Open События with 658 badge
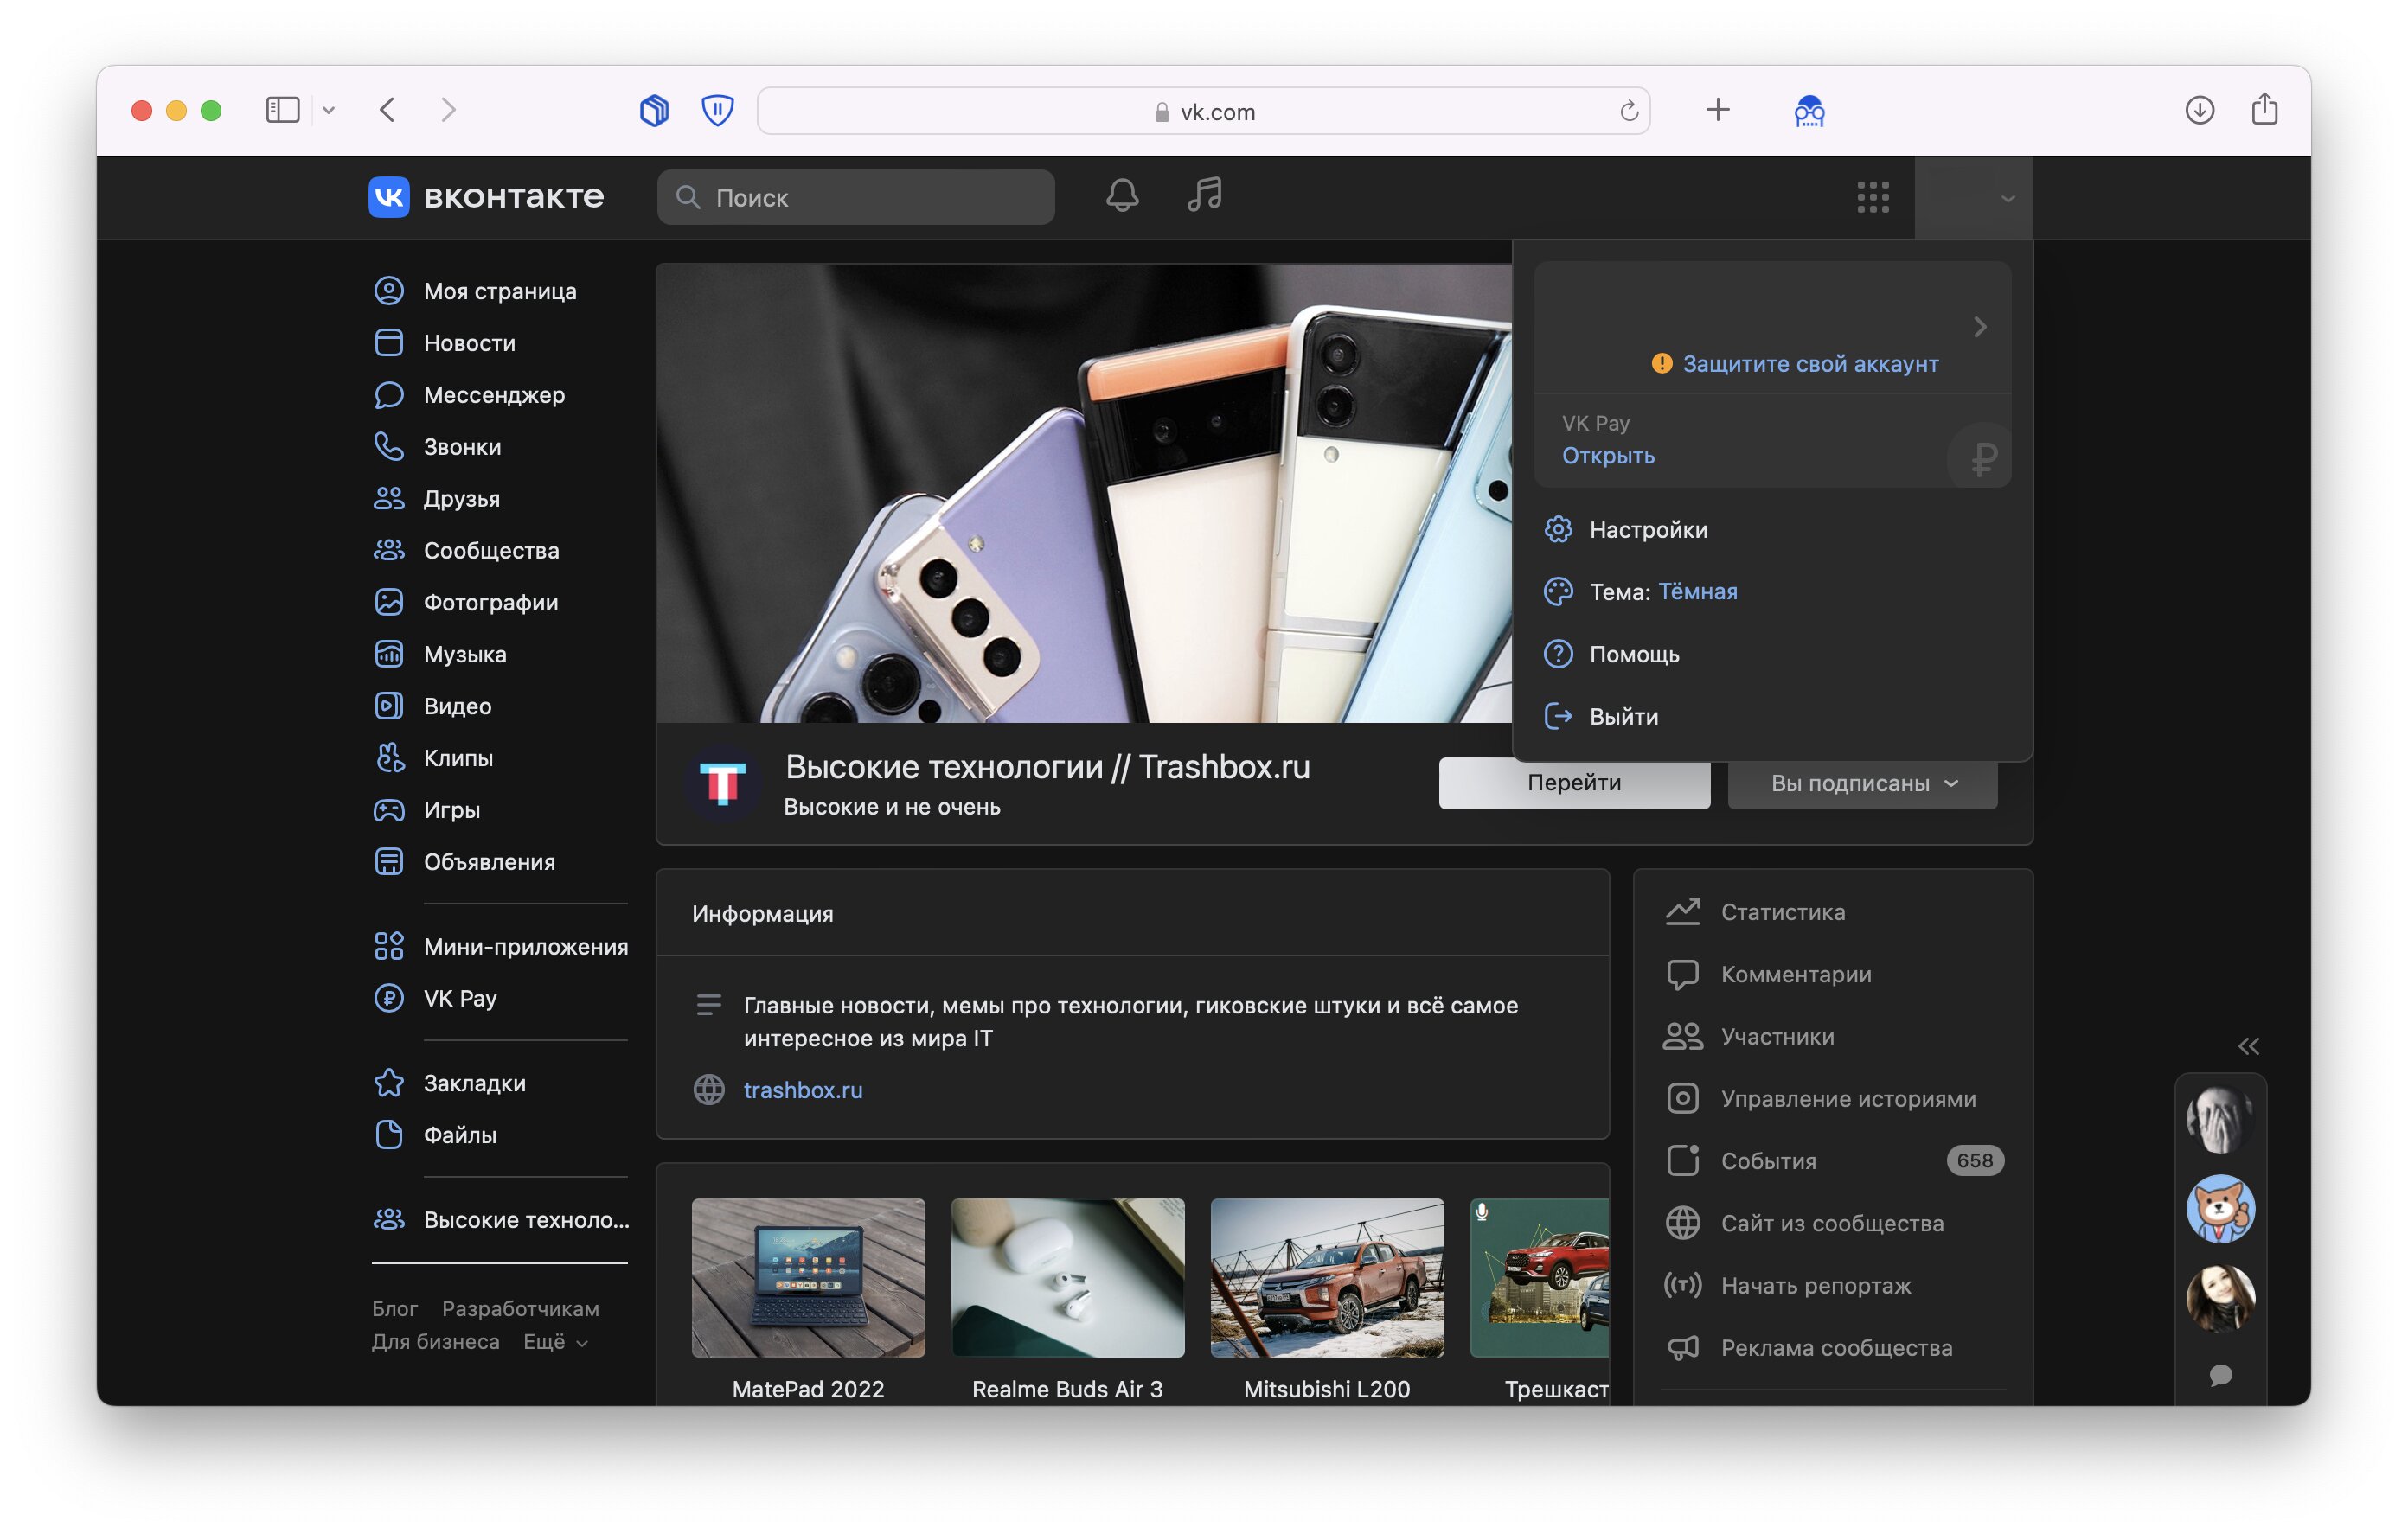Screen dimensions: 2408x1534 point(1833,1162)
